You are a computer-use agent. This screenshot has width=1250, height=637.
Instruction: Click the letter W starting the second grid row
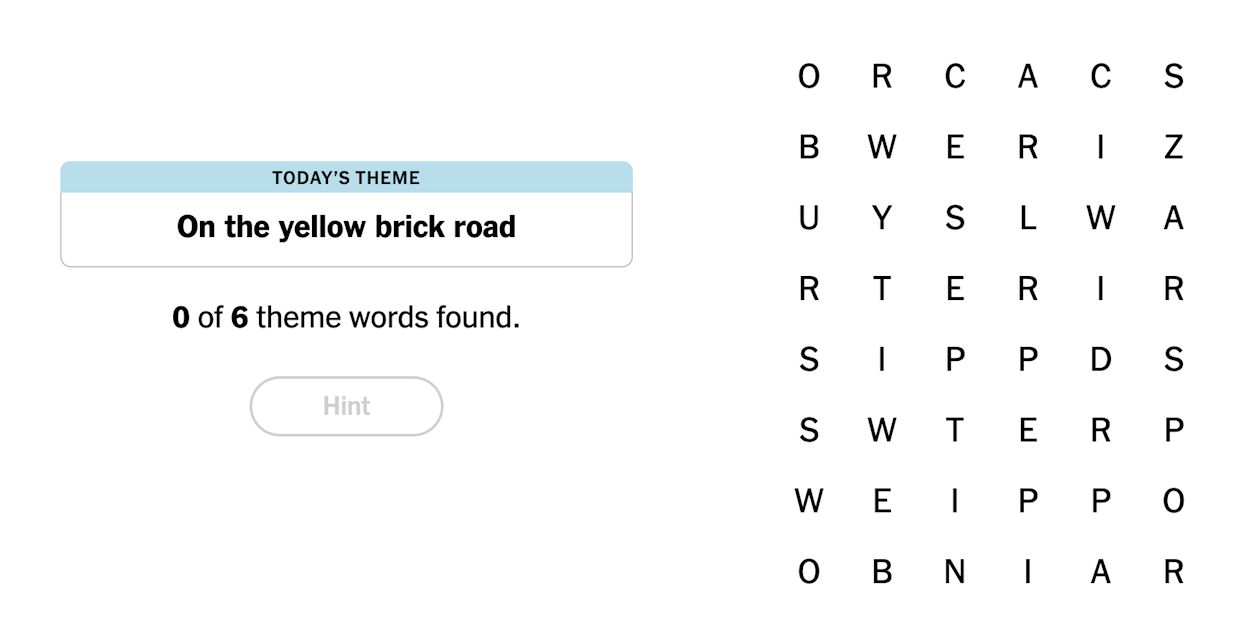point(882,146)
